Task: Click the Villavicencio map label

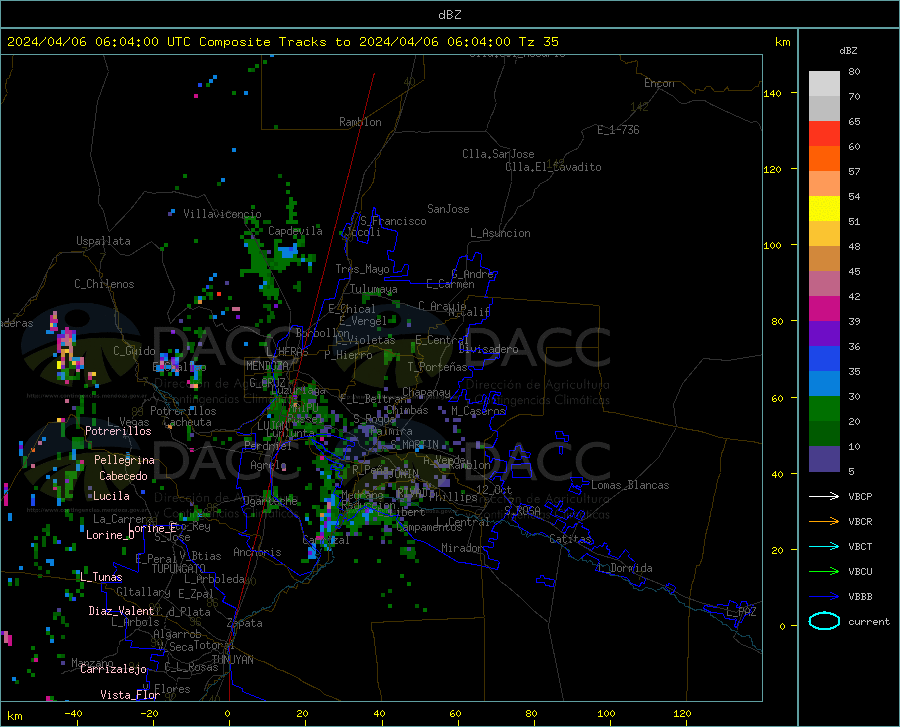Action: [222, 214]
